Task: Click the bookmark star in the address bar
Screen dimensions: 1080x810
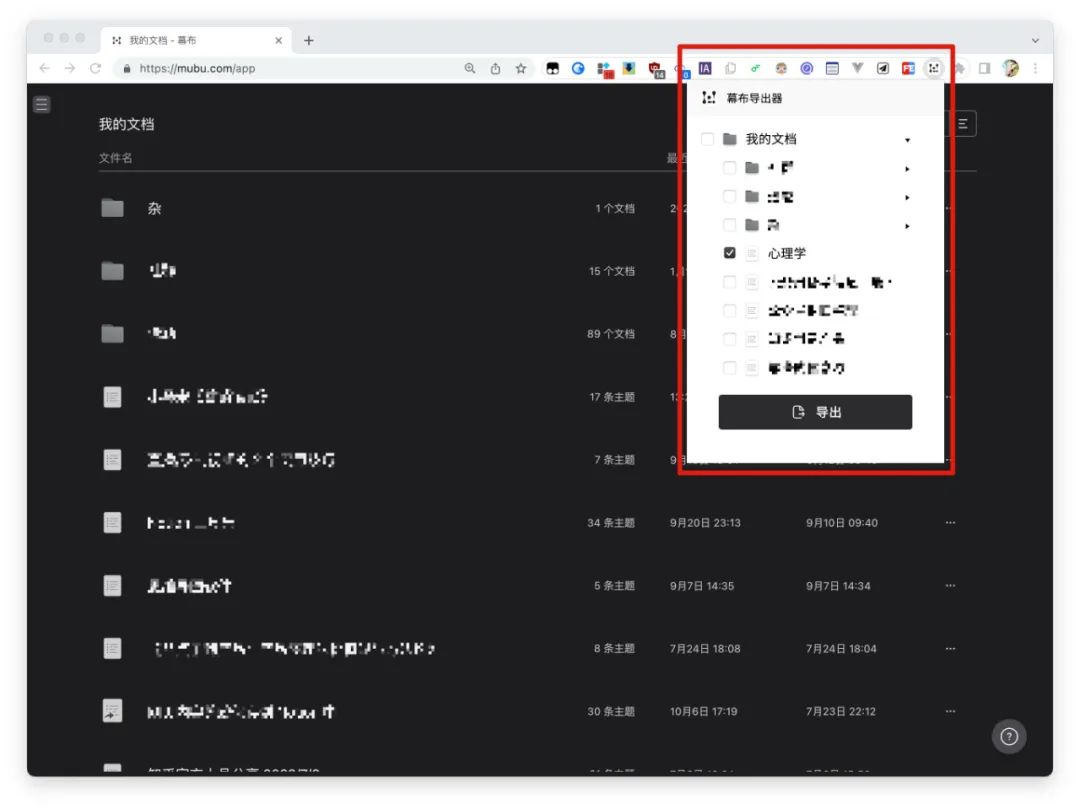Action: [x=520, y=68]
